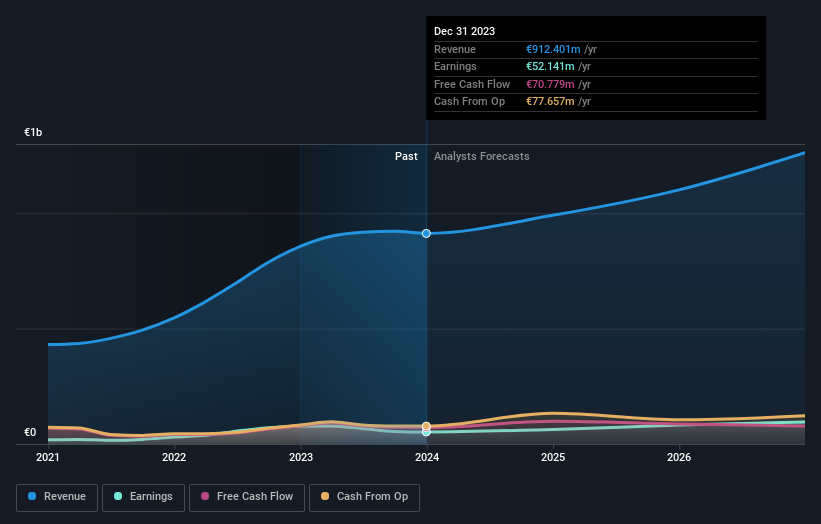This screenshot has height=524, width=821.
Task: Click the Analysts Forecasts label
Action: pos(482,157)
